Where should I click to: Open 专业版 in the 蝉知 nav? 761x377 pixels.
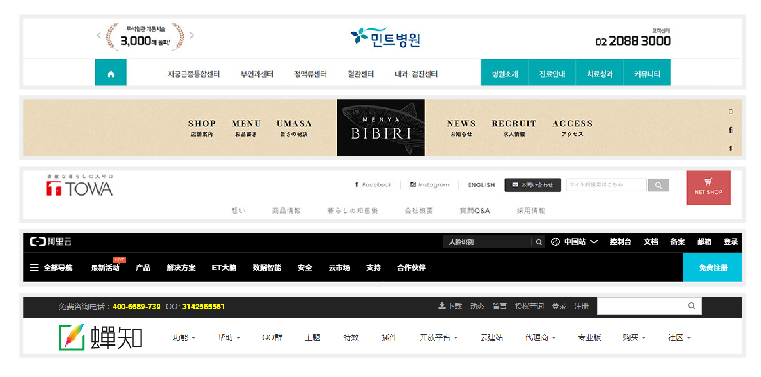tap(590, 338)
